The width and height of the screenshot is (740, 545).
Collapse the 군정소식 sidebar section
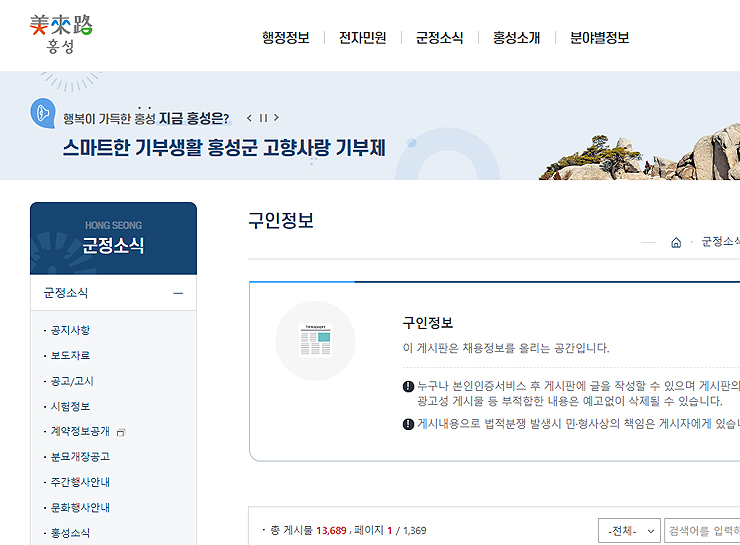coord(178,293)
